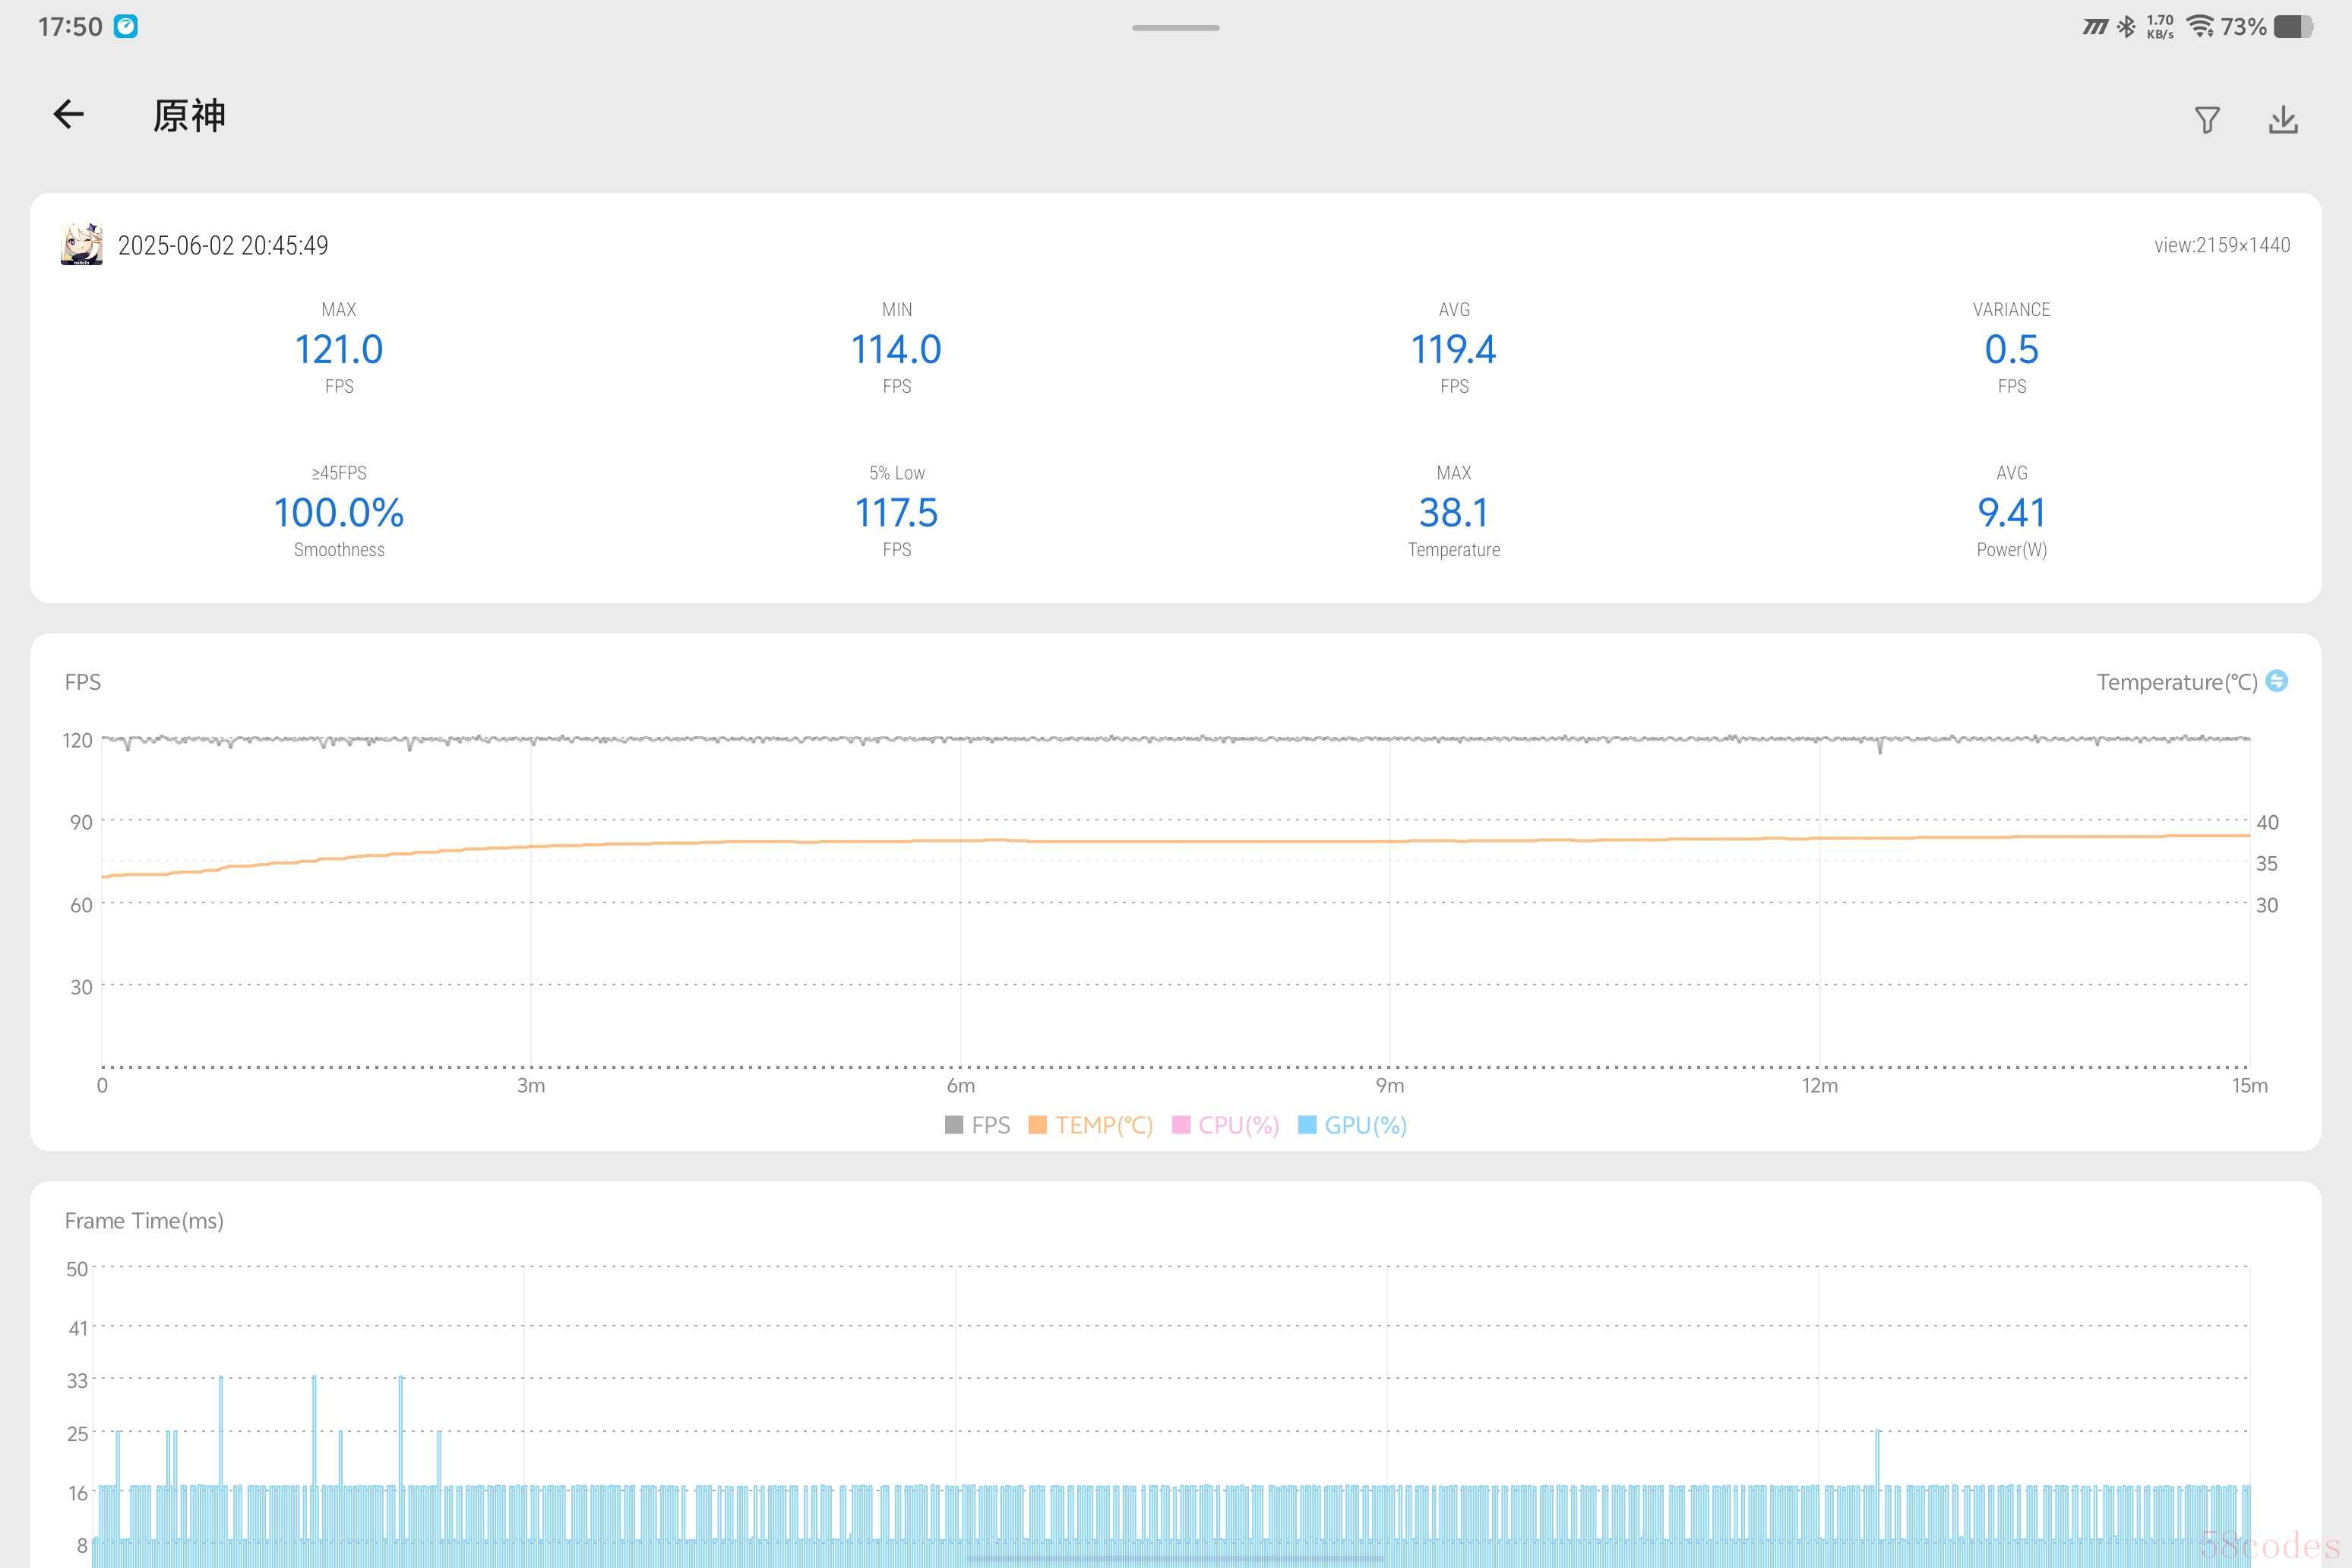2352x1568 pixels.
Task: Toggle the FPS legend series
Action: coord(990,1125)
